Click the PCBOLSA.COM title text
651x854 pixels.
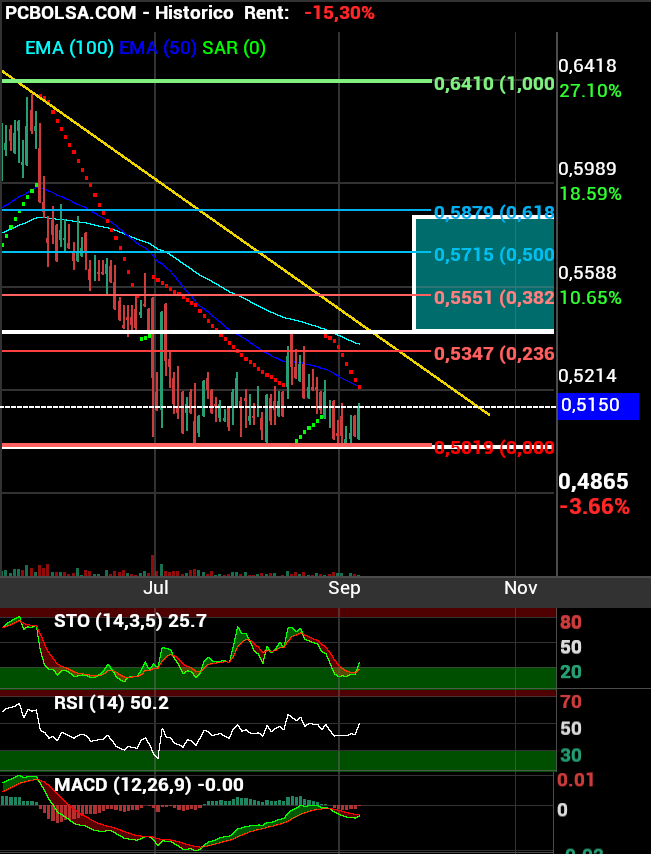pos(69,13)
